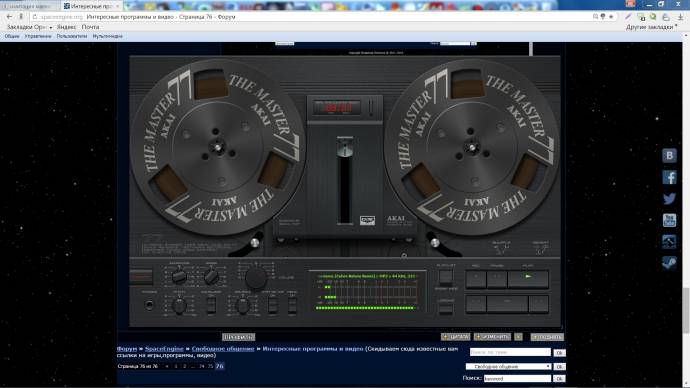Open the Пользователи menu

coord(72,36)
